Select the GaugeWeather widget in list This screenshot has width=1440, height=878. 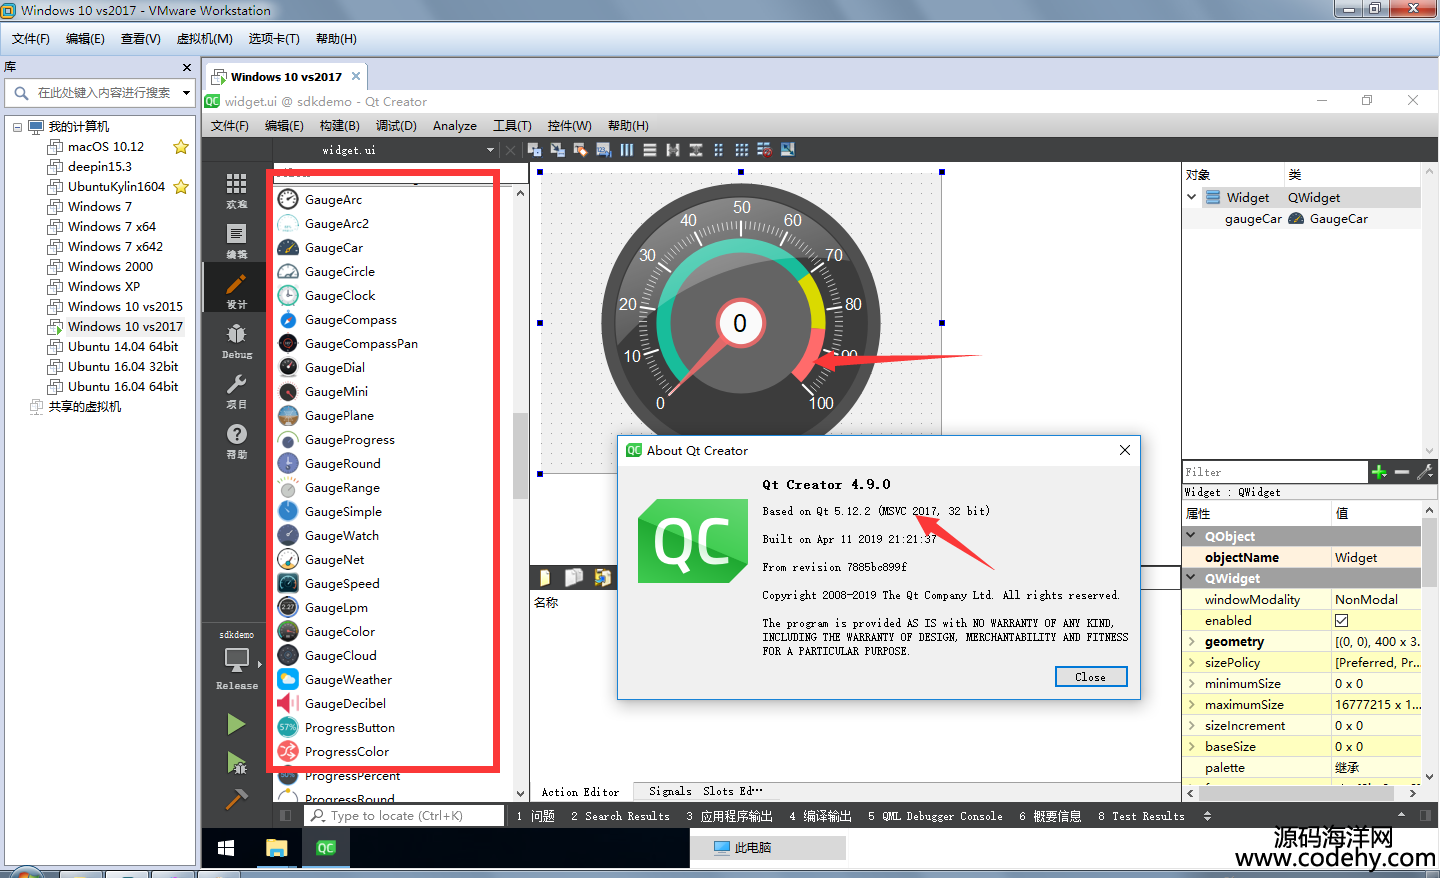point(348,680)
